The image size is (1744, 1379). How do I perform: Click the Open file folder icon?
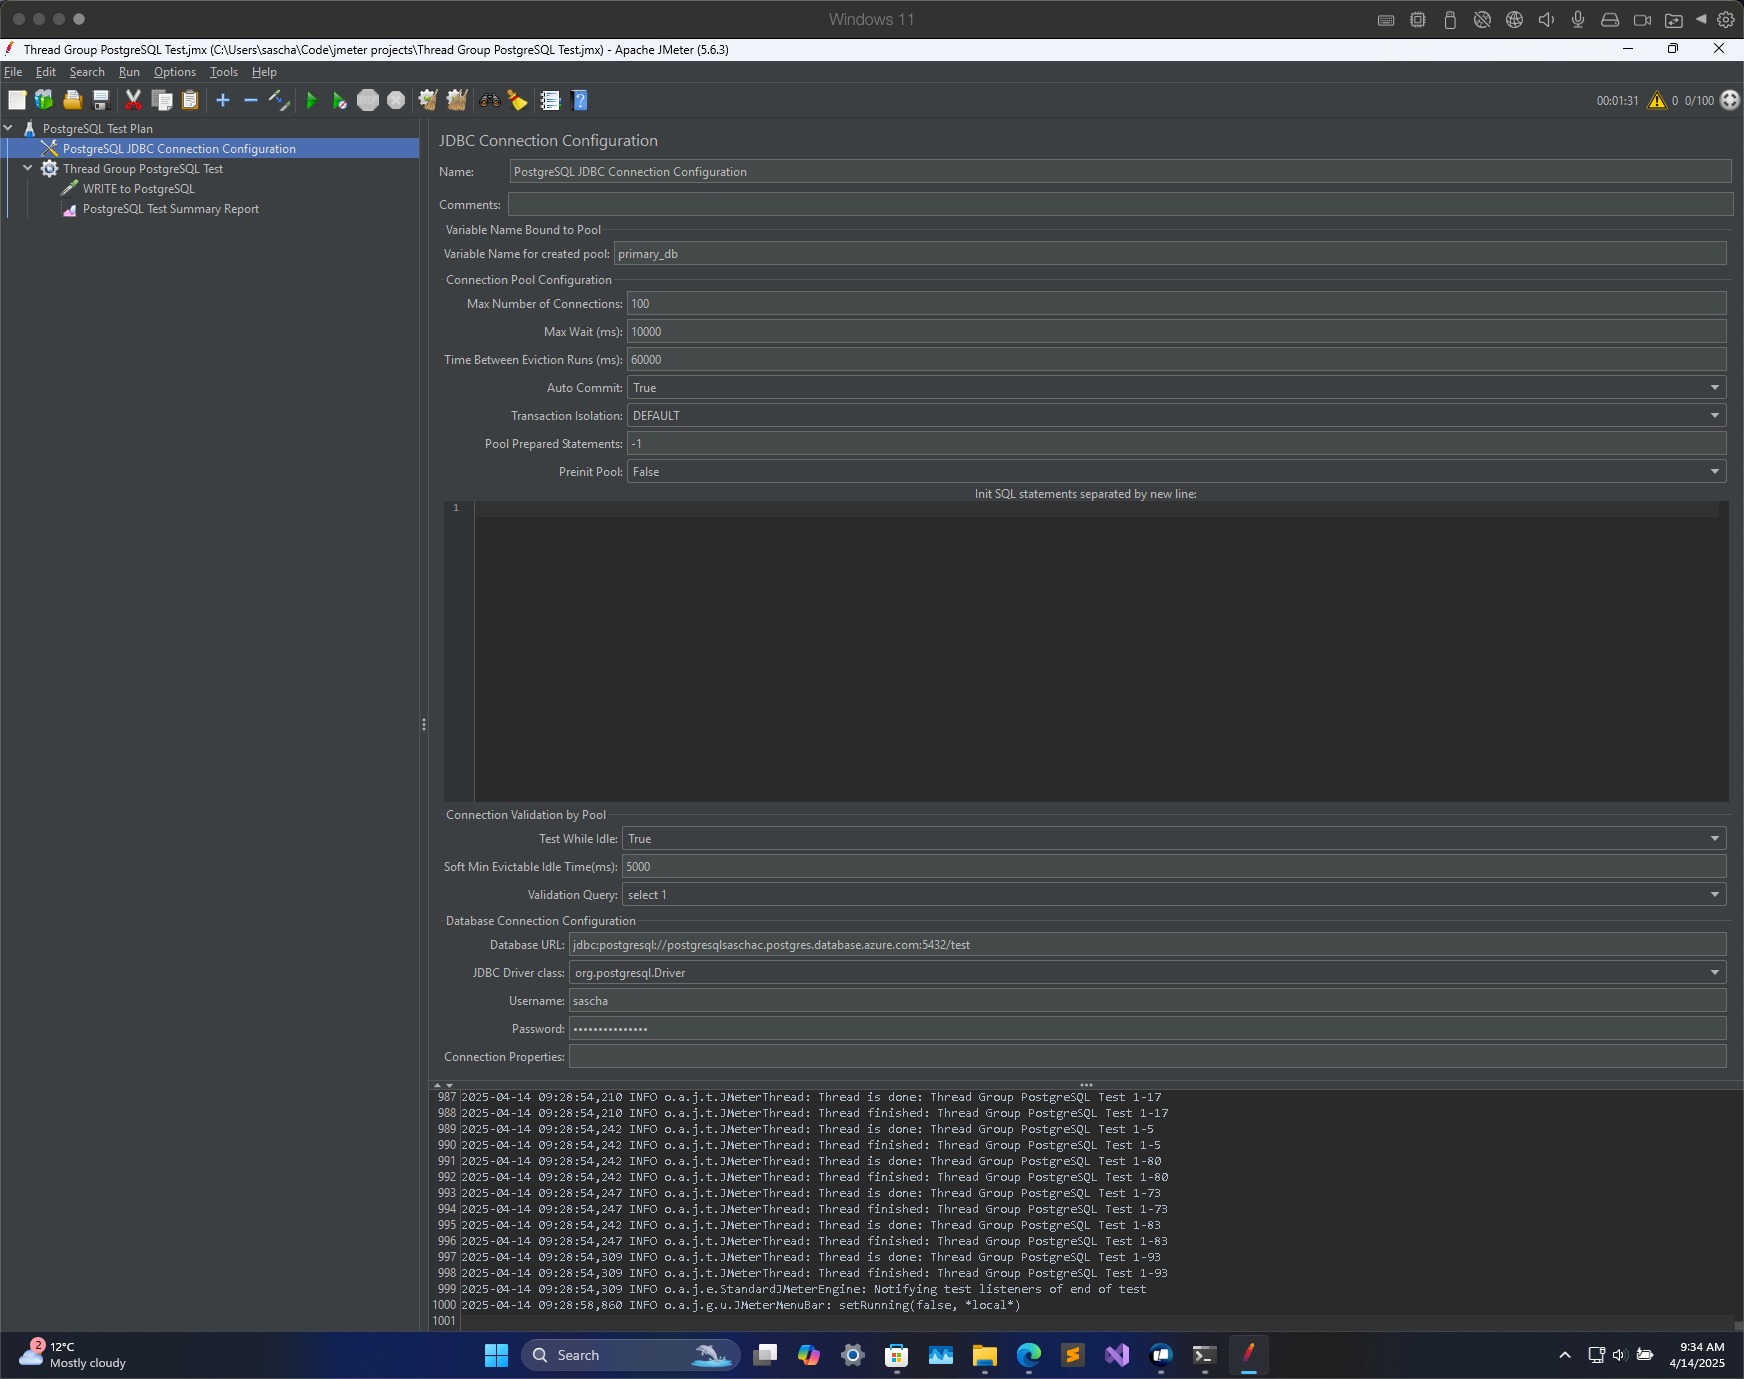(72, 100)
